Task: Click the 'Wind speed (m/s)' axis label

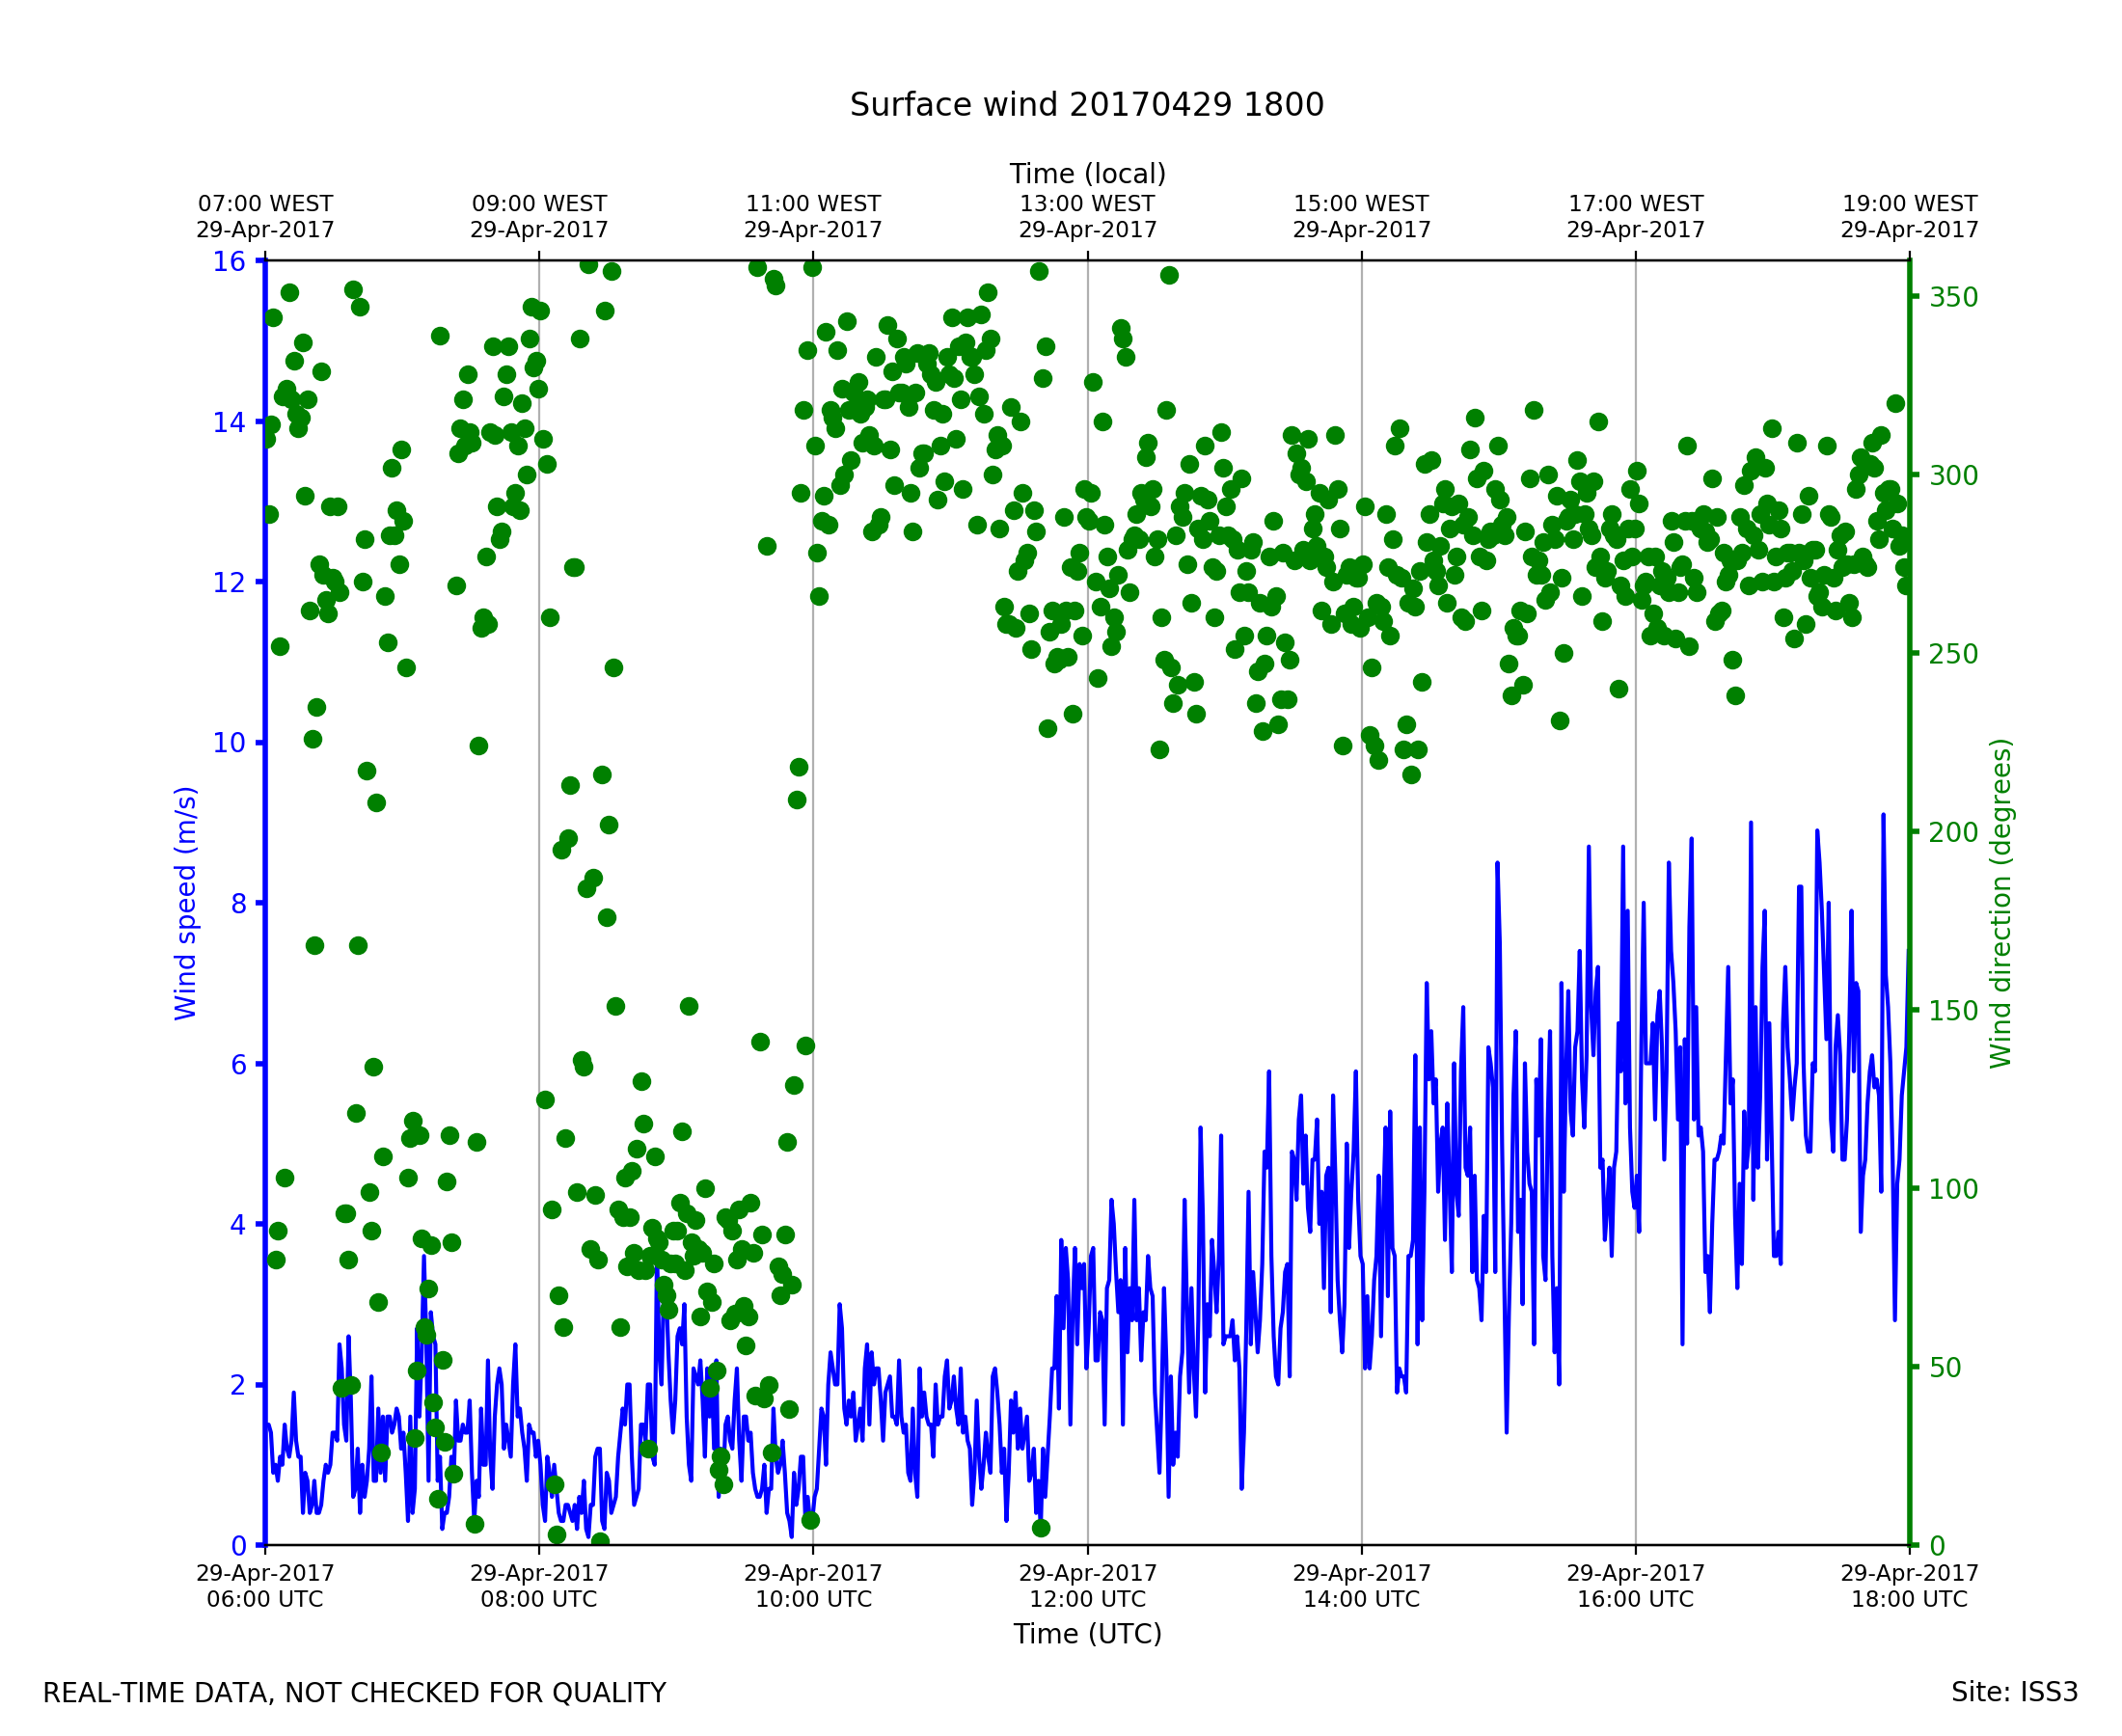Action: pyautogui.click(x=186, y=903)
